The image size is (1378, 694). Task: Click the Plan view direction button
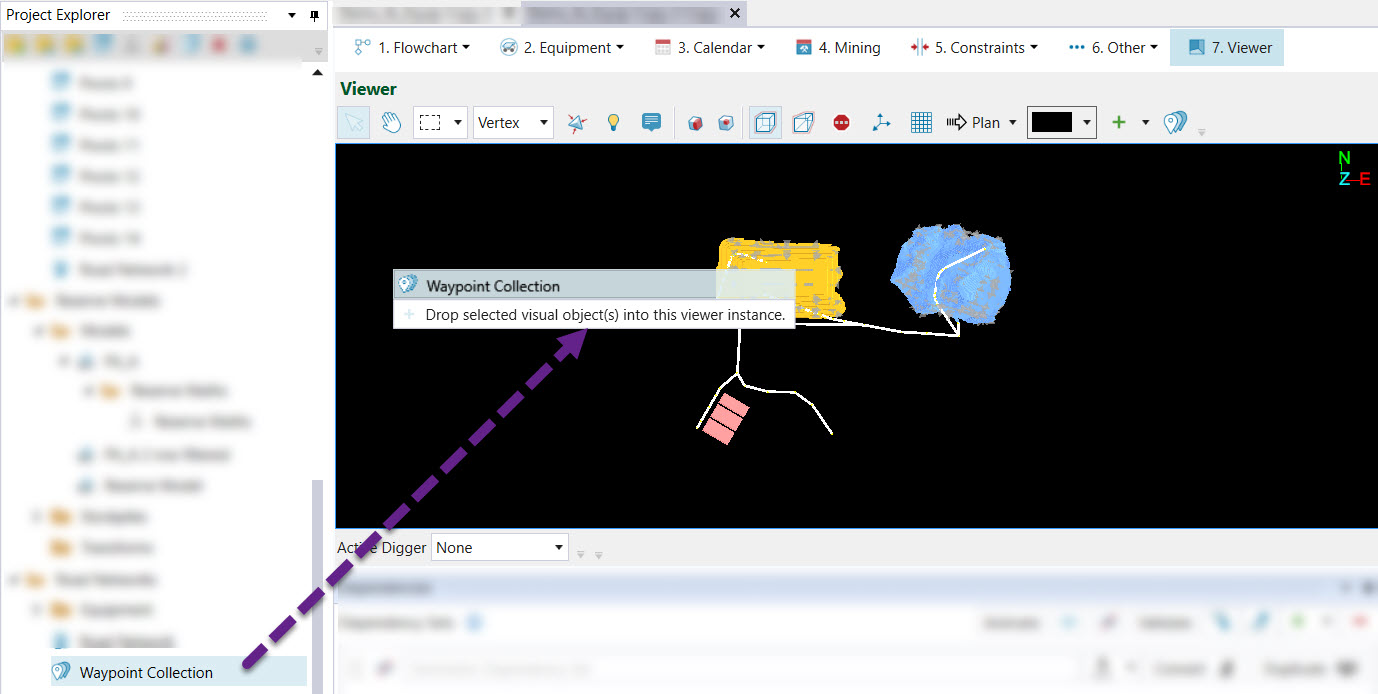click(x=973, y=122)
